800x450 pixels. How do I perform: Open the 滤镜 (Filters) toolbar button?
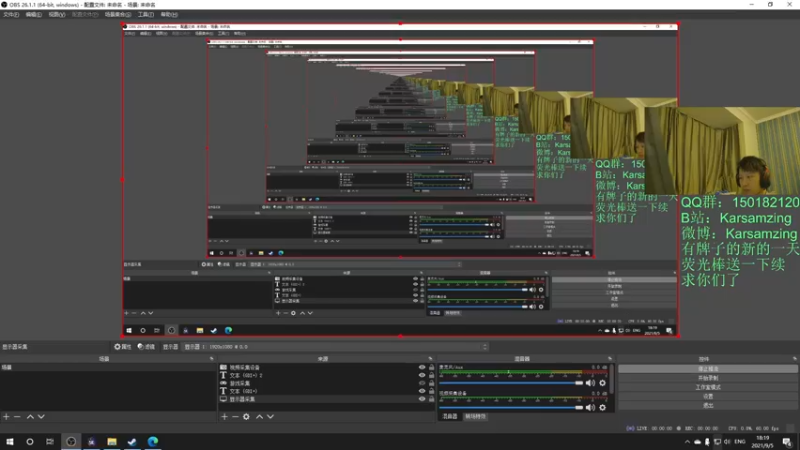click(146, 346)
